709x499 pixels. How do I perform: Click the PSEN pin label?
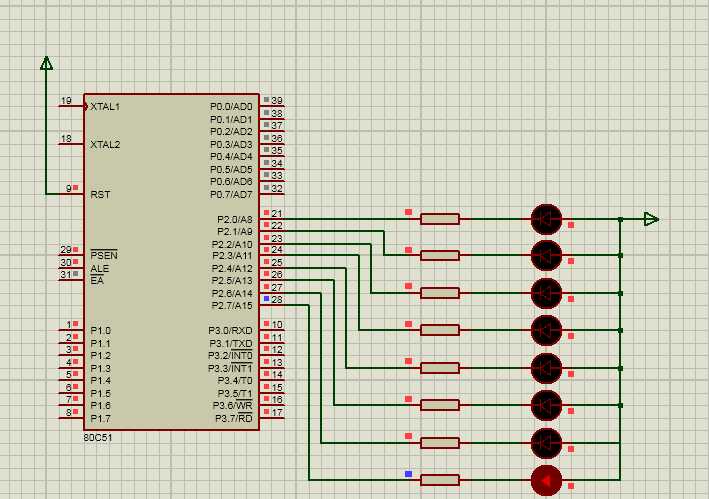pyautogui.click(x=104, y=255)
